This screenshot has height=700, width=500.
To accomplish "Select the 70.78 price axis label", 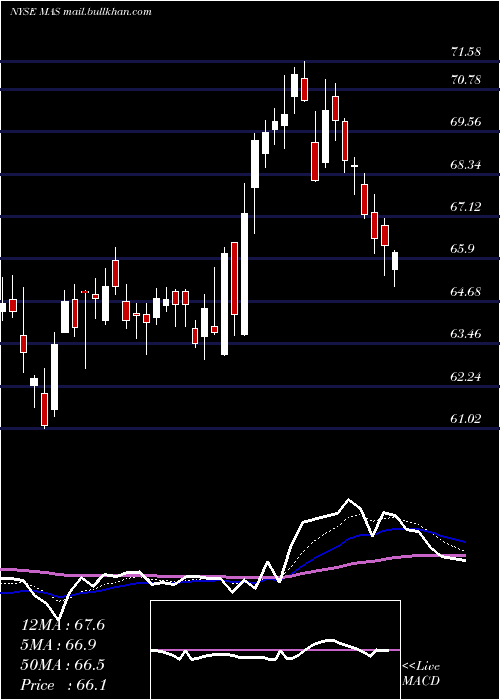I will tap(466, 80).
